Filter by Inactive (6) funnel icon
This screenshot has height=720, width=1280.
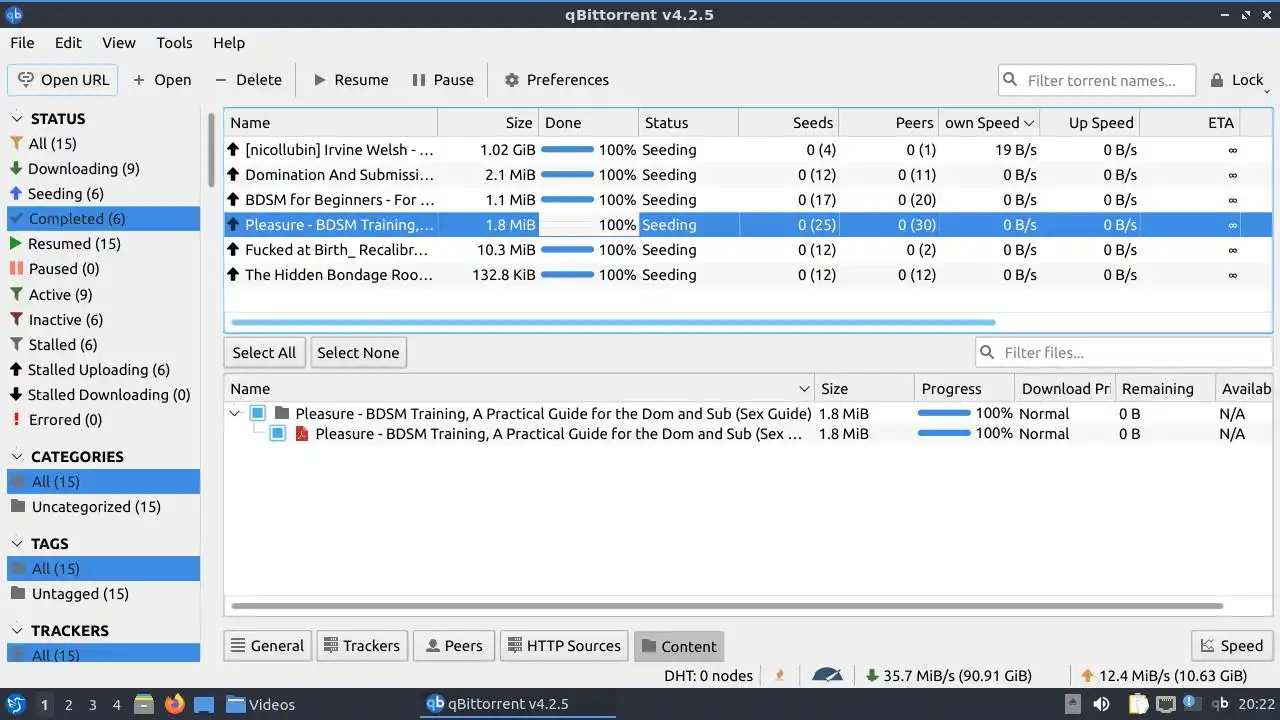[x=16, y=320]
